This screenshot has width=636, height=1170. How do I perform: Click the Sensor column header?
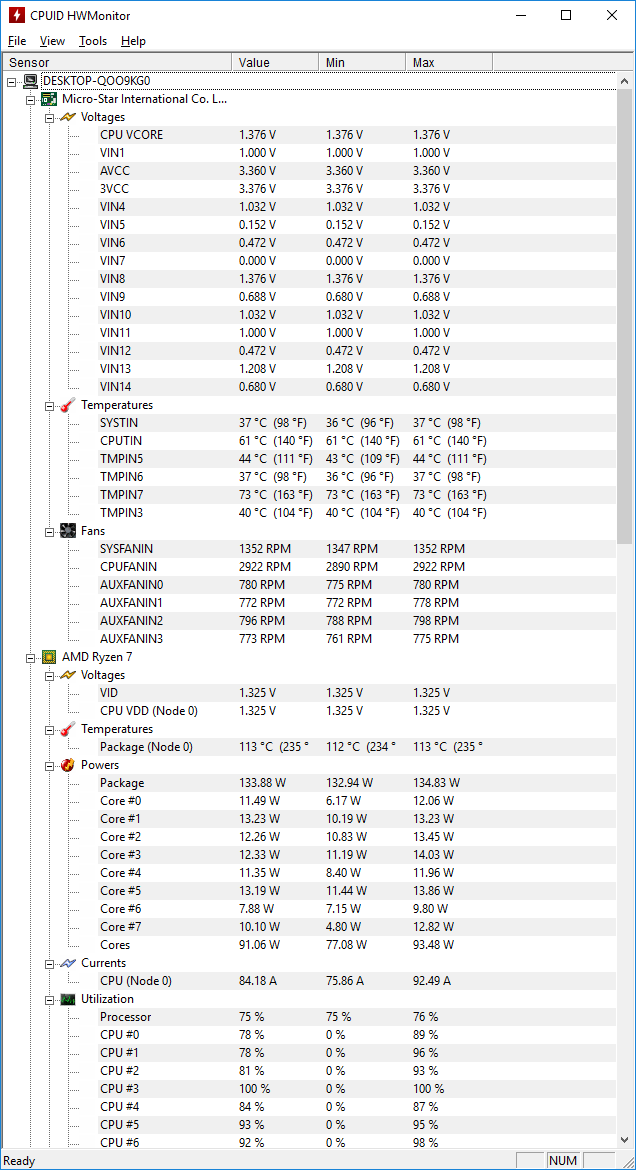(x=118, y=63)
